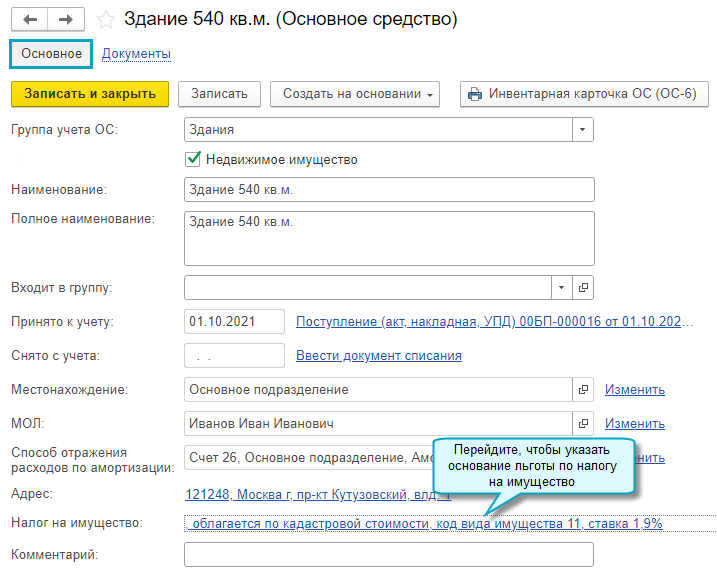Open the property tax settings link
The image size is (717, 574).
pyautogui.click(x=425, y=524)
